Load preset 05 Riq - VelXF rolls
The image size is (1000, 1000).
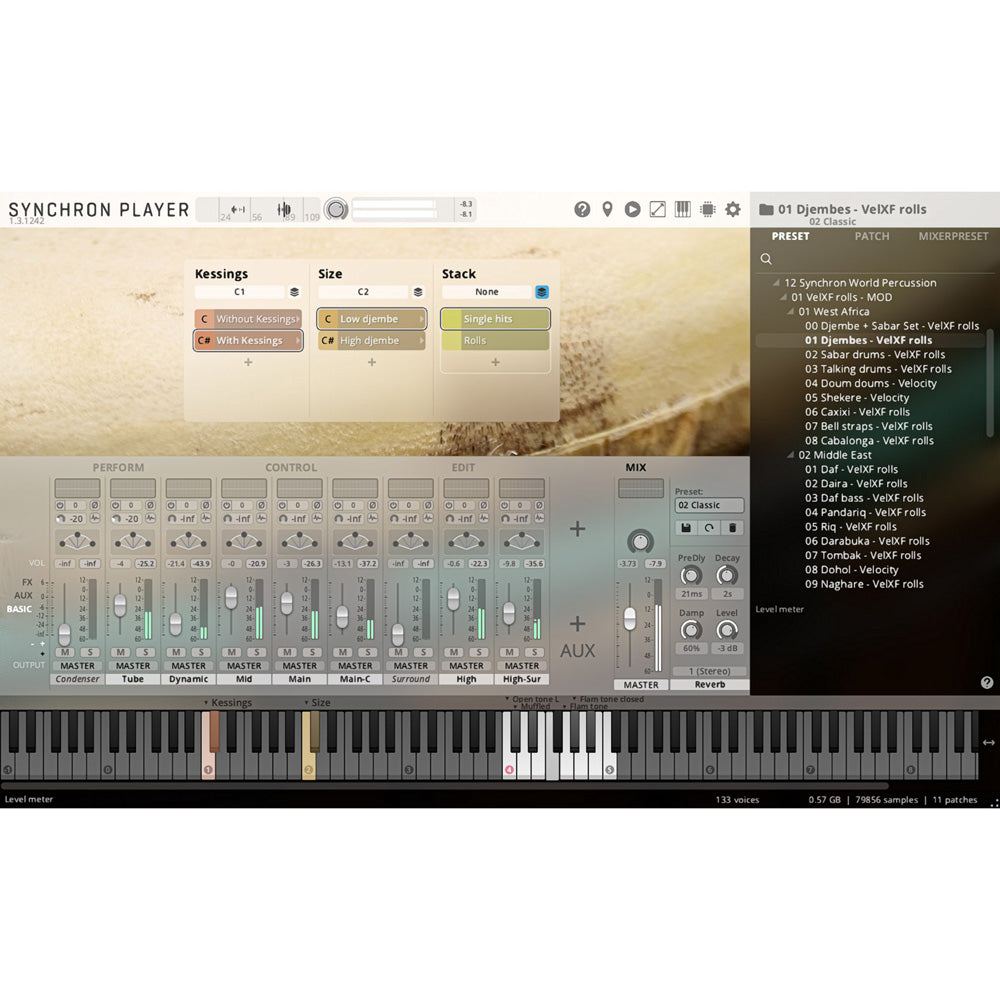click(x=850, y=527)
